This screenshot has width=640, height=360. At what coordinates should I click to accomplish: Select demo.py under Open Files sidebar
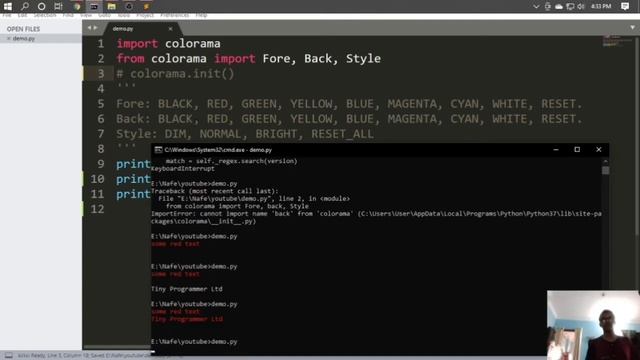coord(24,38)
